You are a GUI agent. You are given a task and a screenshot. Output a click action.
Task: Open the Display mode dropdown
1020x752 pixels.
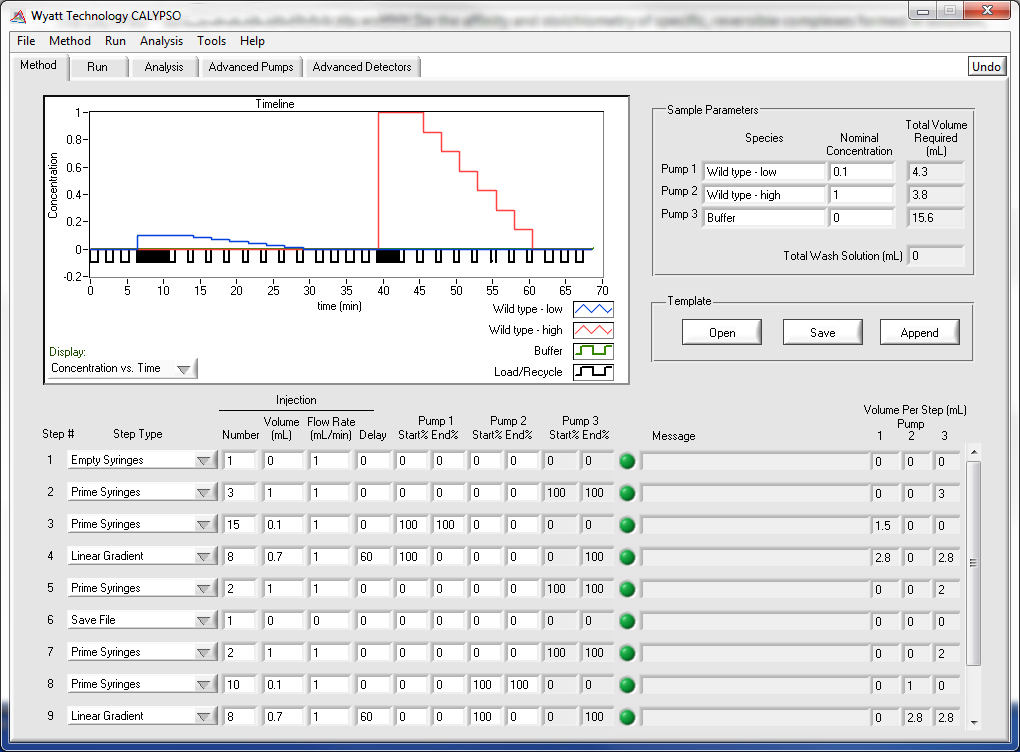(122, 369)
